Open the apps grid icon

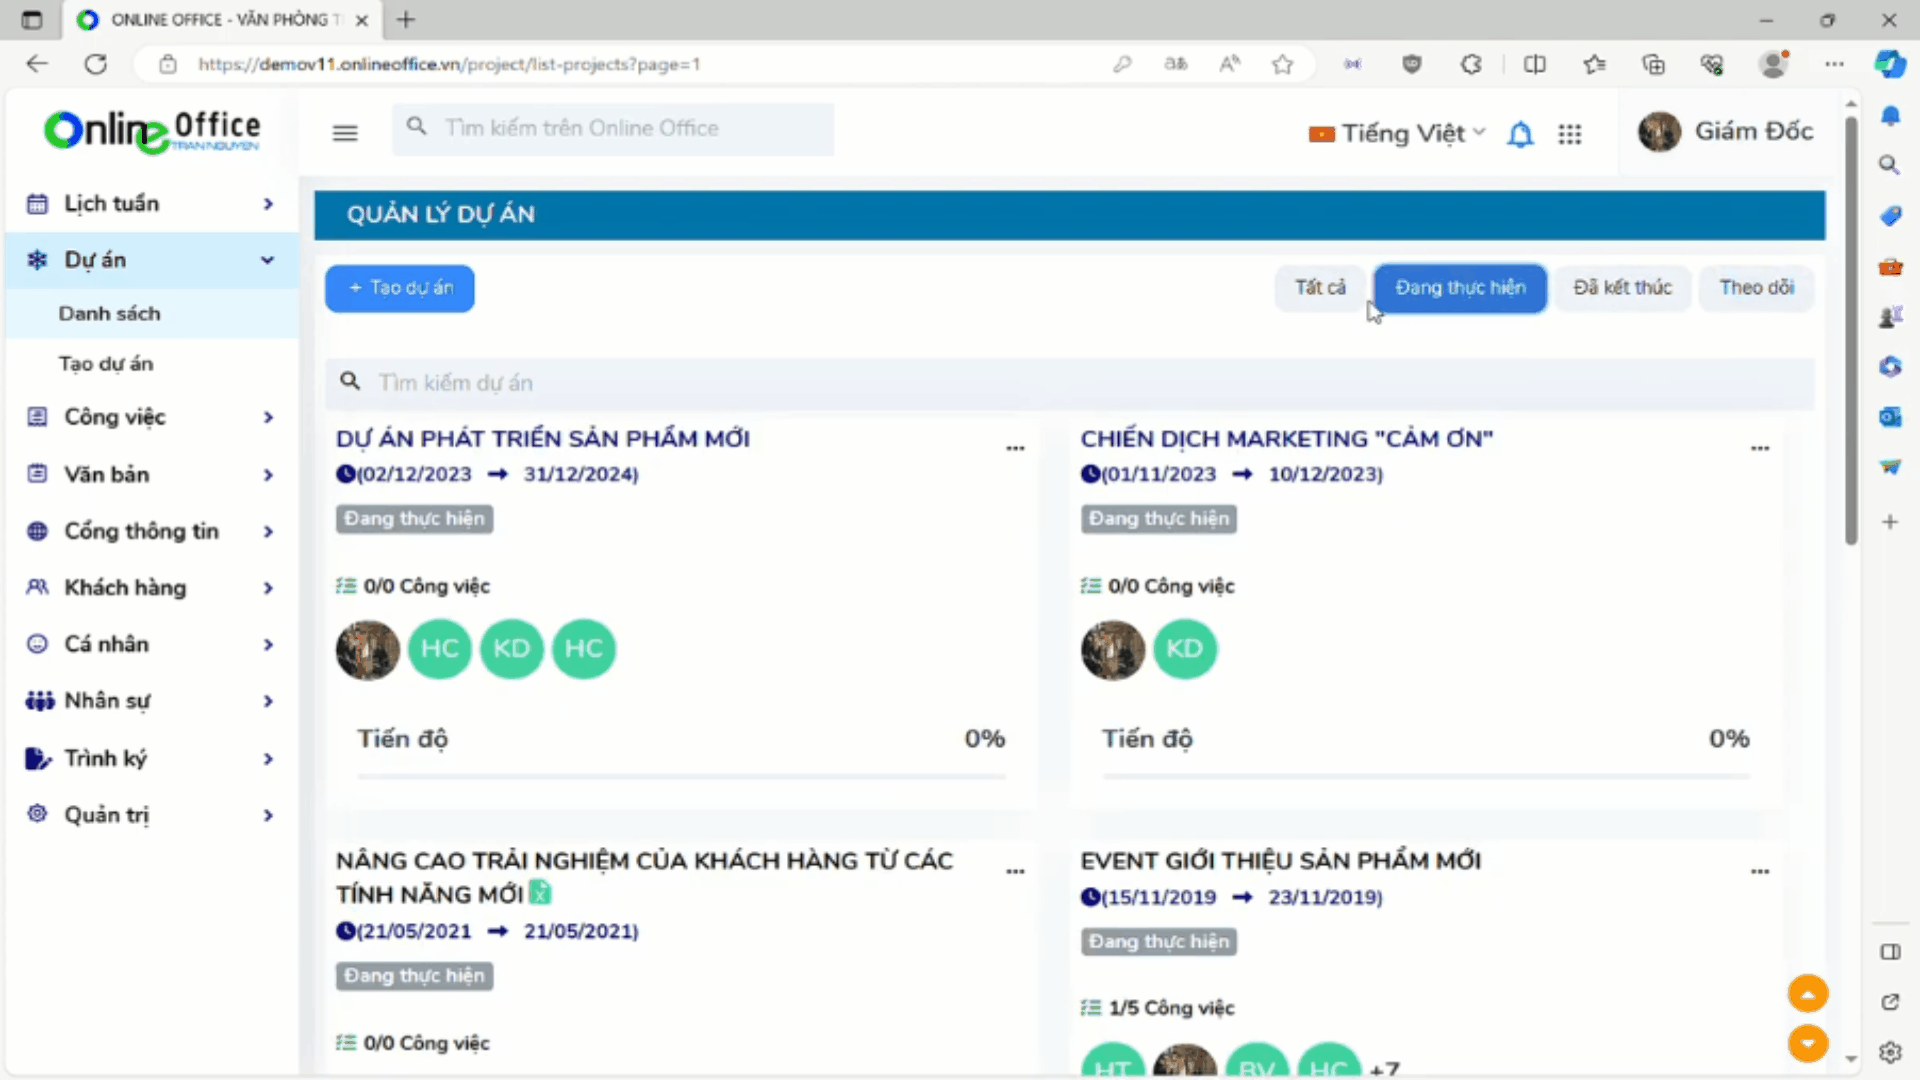tap(1569, 134)
